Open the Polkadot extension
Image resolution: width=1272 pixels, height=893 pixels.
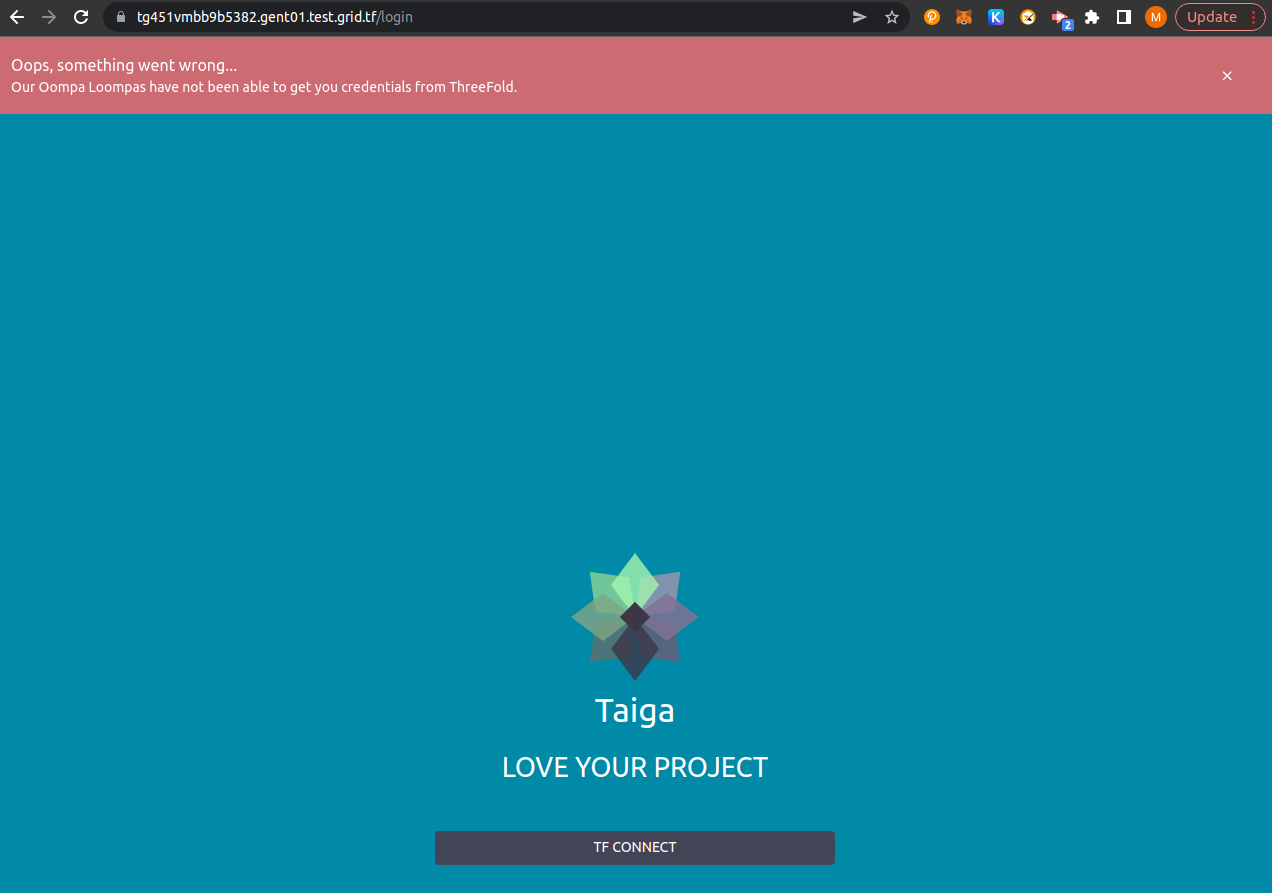[x=931, y=17]
